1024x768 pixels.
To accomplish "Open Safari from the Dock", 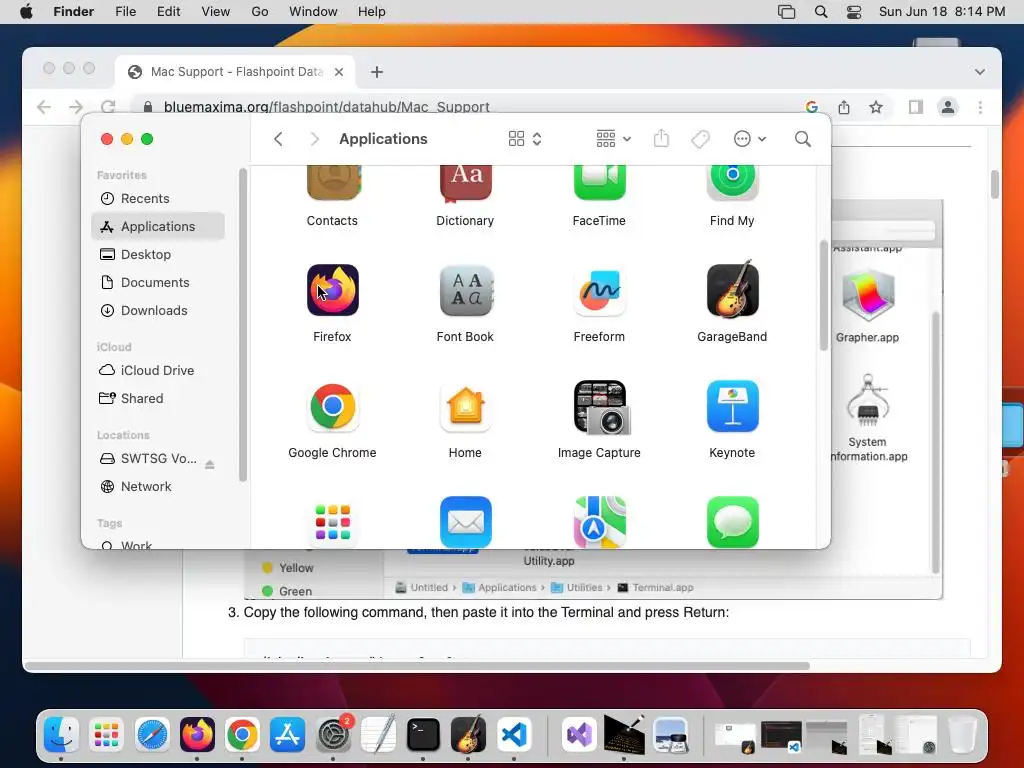I will (x=152, y=735).
